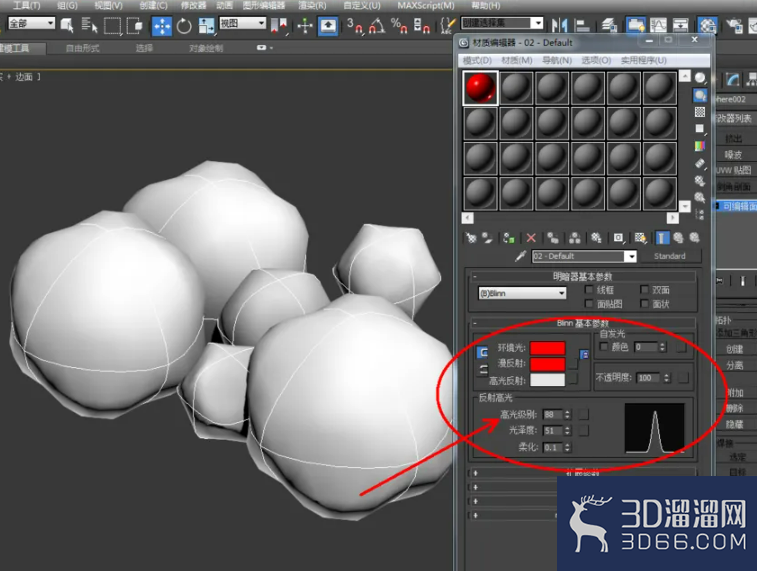Choose rectangular selection region icon
The height and width of the screenshot is (571, 757).
coord(112,26)
